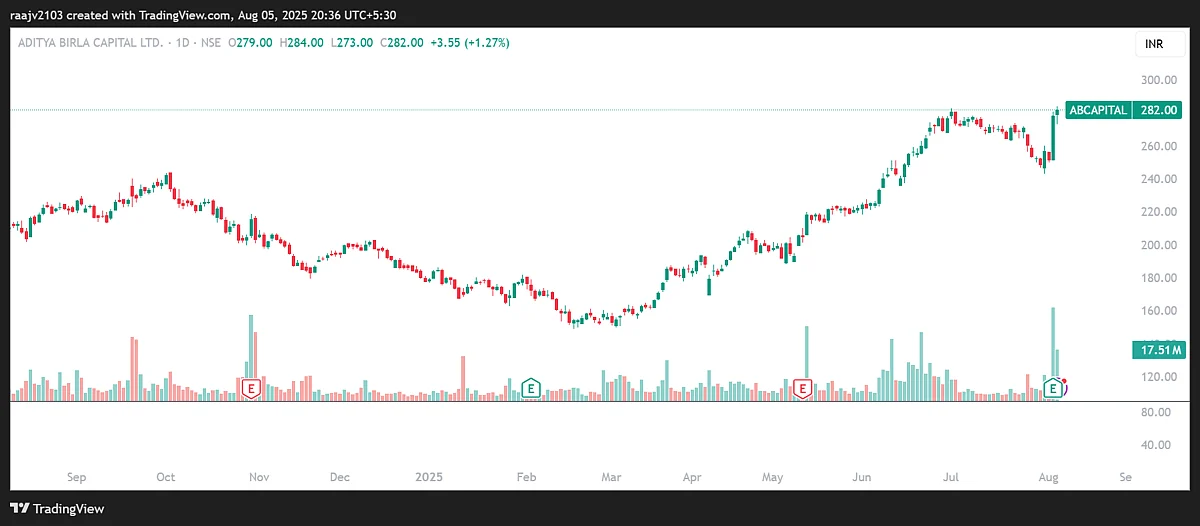Click the red earnings marker in mid May
The image size is (1200, 526).
point(801,388)
